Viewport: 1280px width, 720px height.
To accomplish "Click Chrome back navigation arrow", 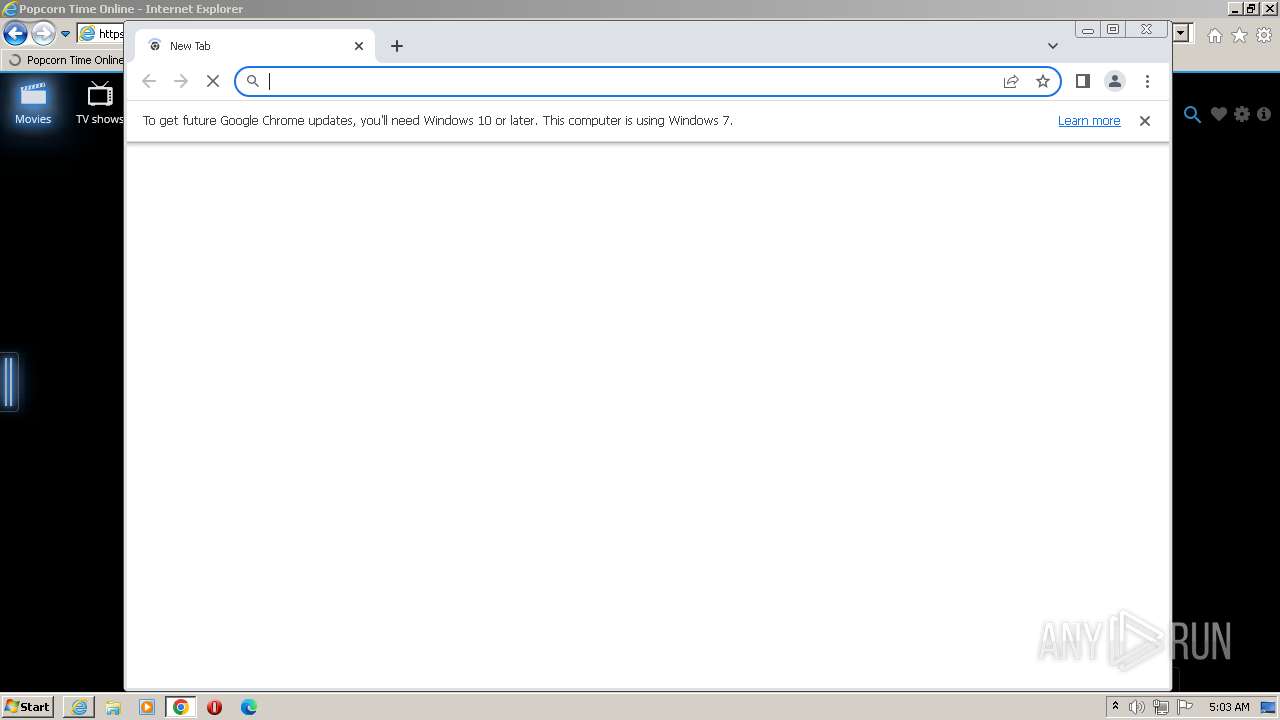I will pyautogui.click(x=149, y=81).
